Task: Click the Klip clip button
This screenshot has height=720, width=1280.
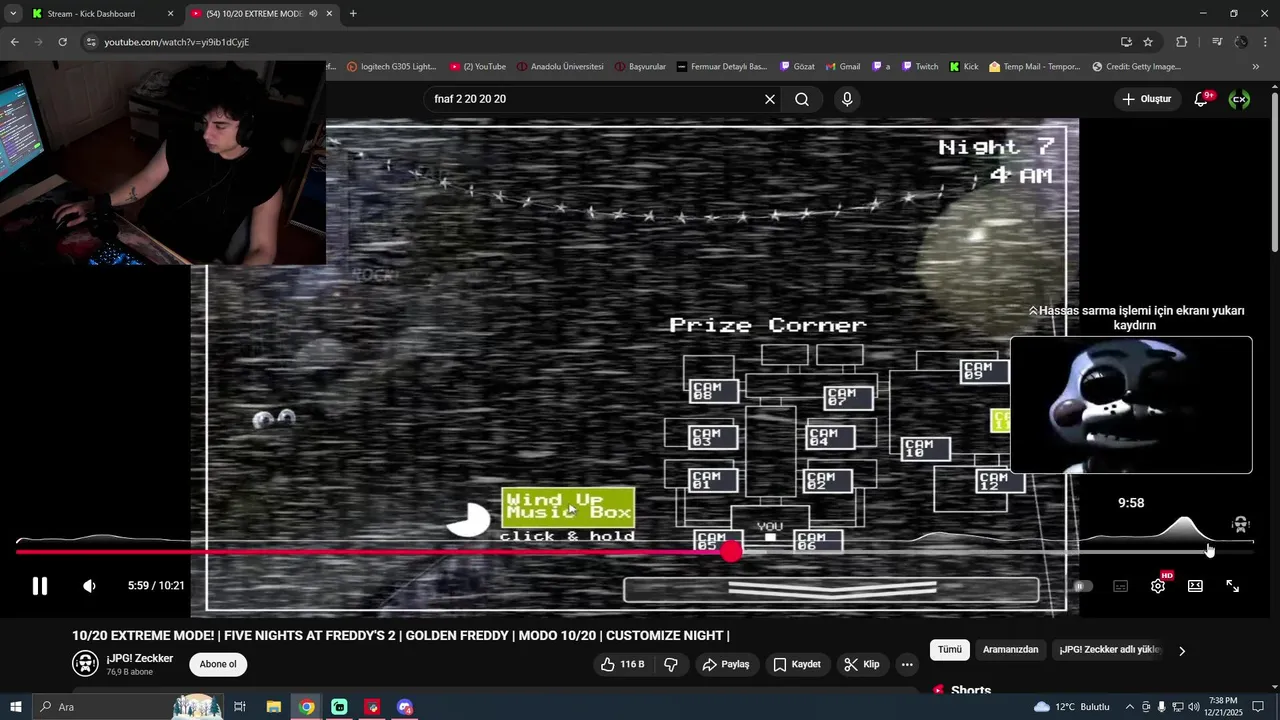Action: tap(861, 664)
